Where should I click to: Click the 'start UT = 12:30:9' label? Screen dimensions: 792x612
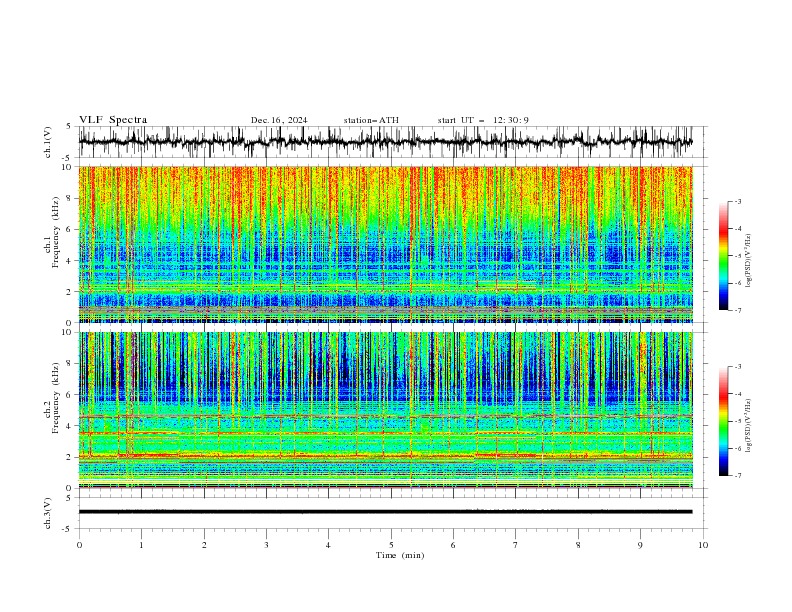pyautogui.click(x=483, y=120)
